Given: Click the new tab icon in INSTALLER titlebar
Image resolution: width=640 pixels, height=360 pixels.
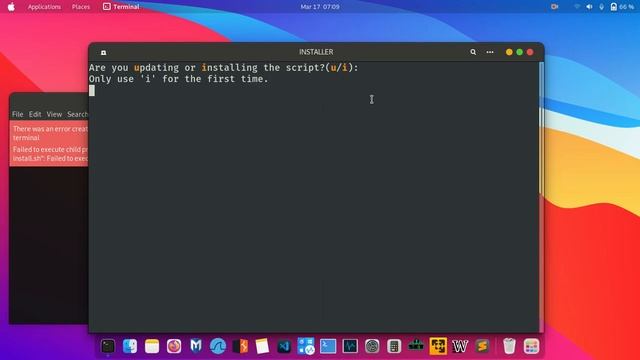Looking at the screenshot, I should tap(104, 52).
